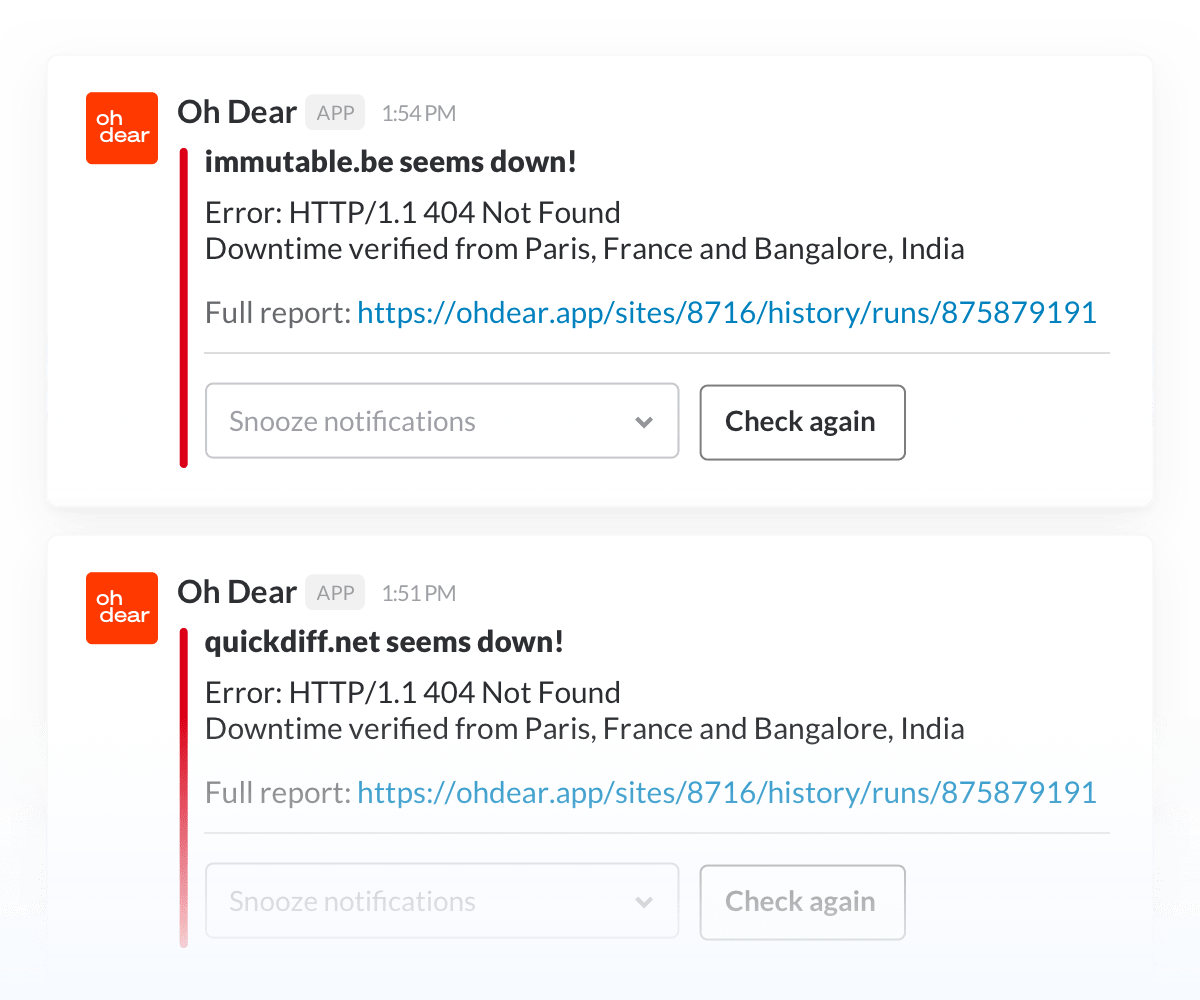Click the Oh Dear sender name on the top message
Image resolution: width=1200 pixels, height=1000 pixels.
tap(237, 112)
